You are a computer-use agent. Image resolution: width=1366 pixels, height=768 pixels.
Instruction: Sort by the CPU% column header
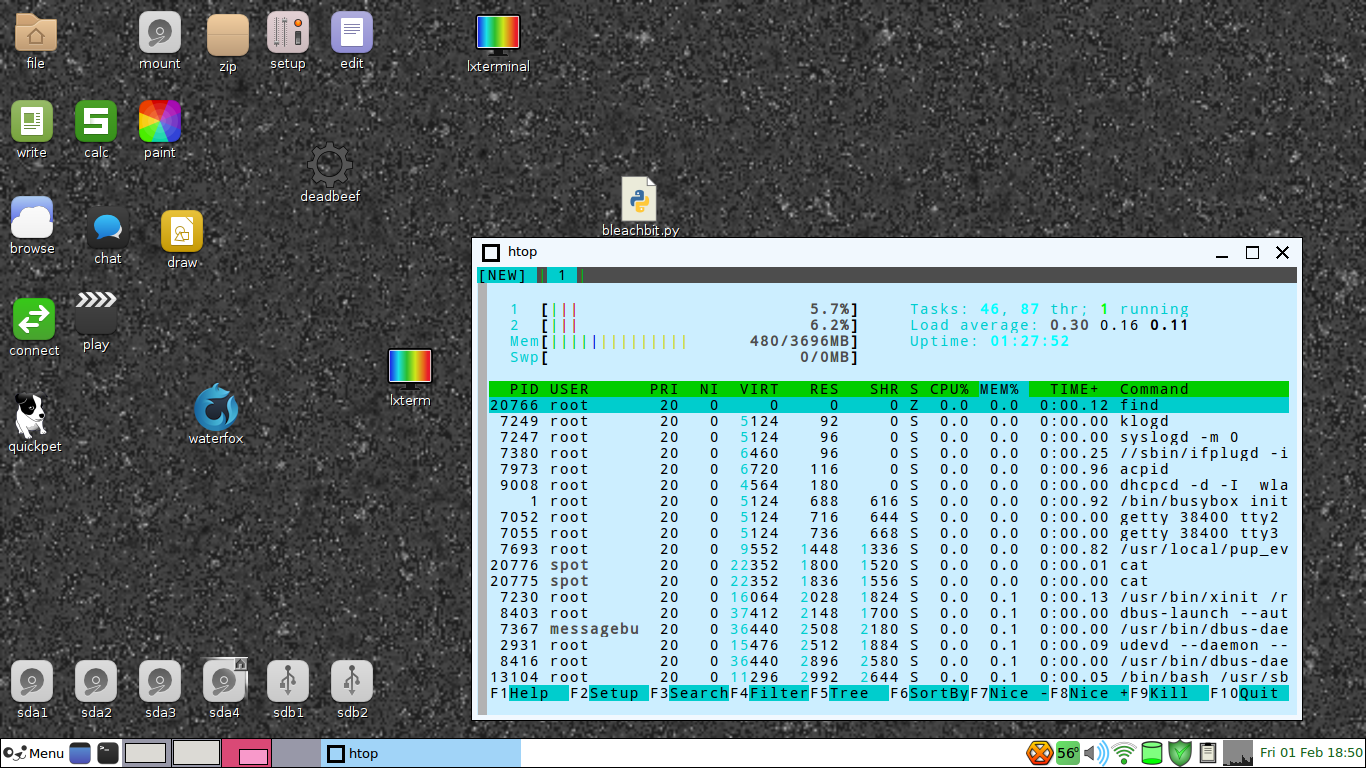point(949,389)
